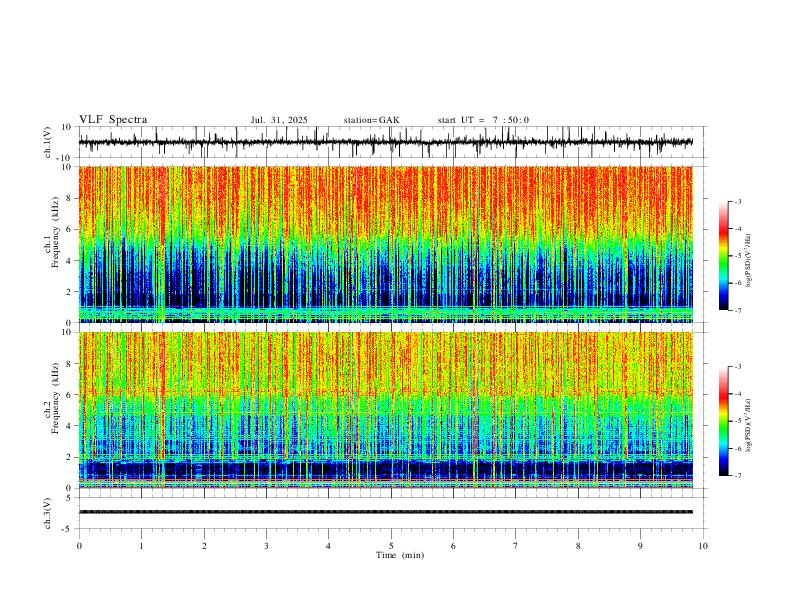Click the ch.1 color scale bar

[x=723, y=256]
